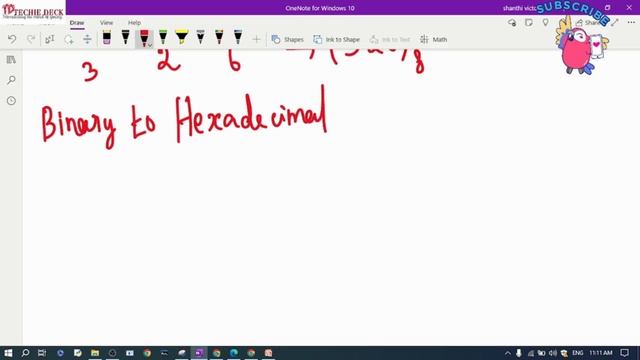Viewport: 640px width, 360px height.
Task: Open the Windows Start menu
Action: [x=8, y=353]
